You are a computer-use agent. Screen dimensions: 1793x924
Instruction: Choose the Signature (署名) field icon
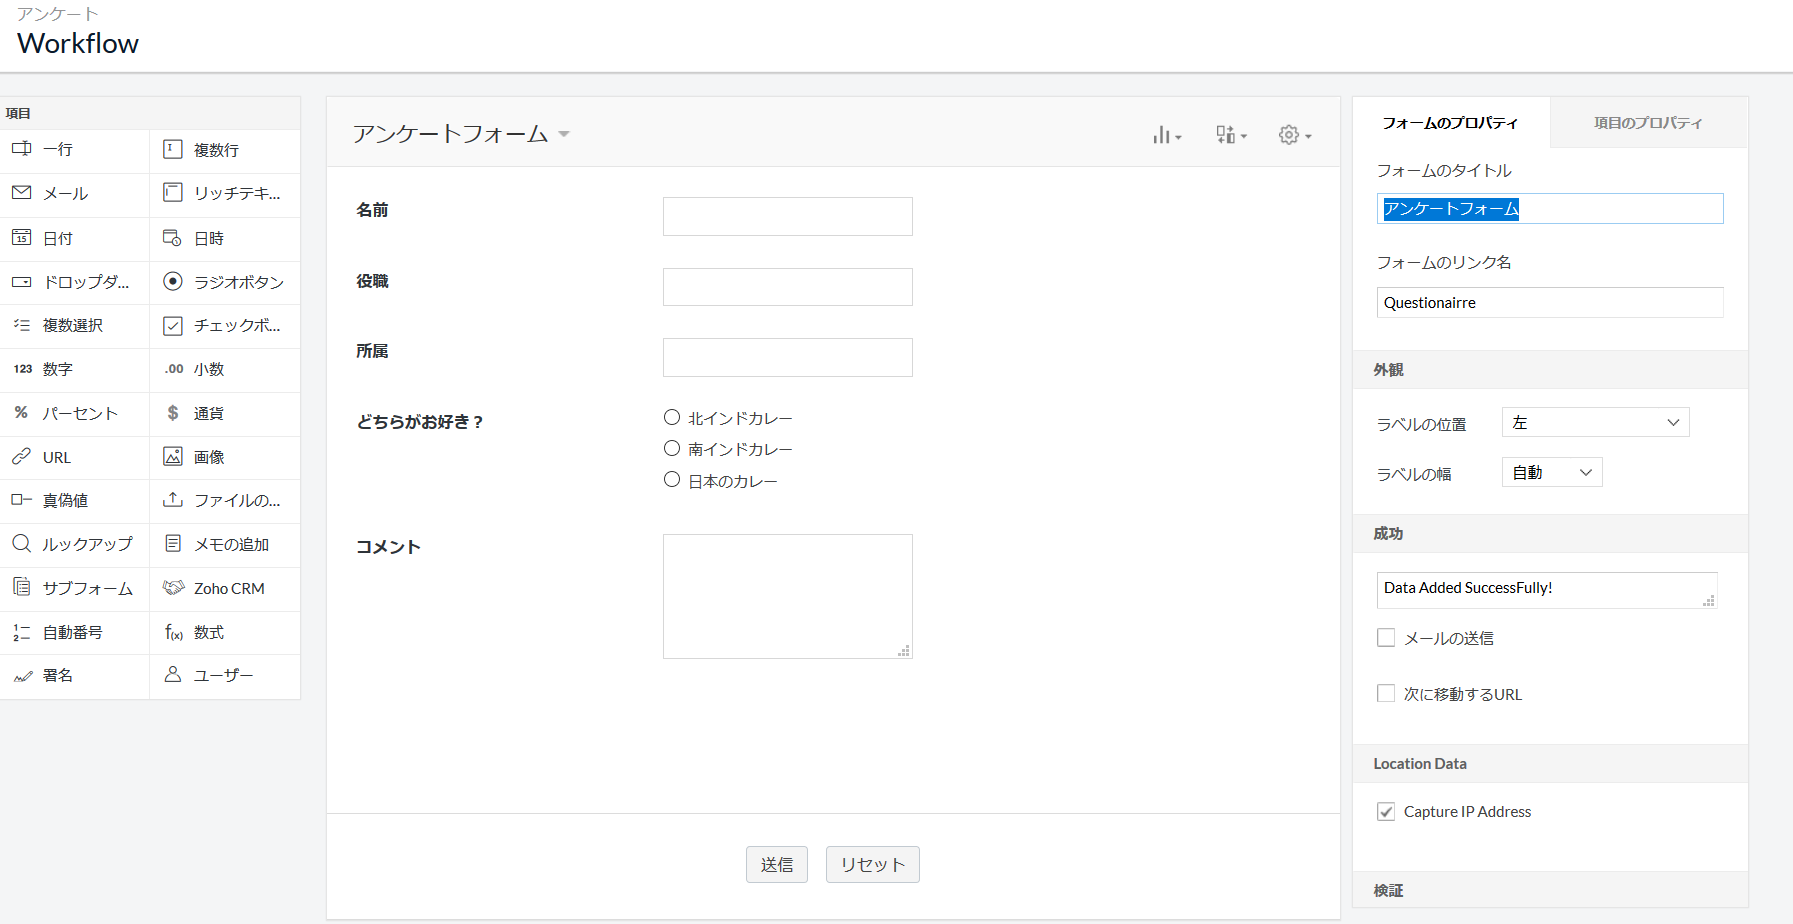22,676
